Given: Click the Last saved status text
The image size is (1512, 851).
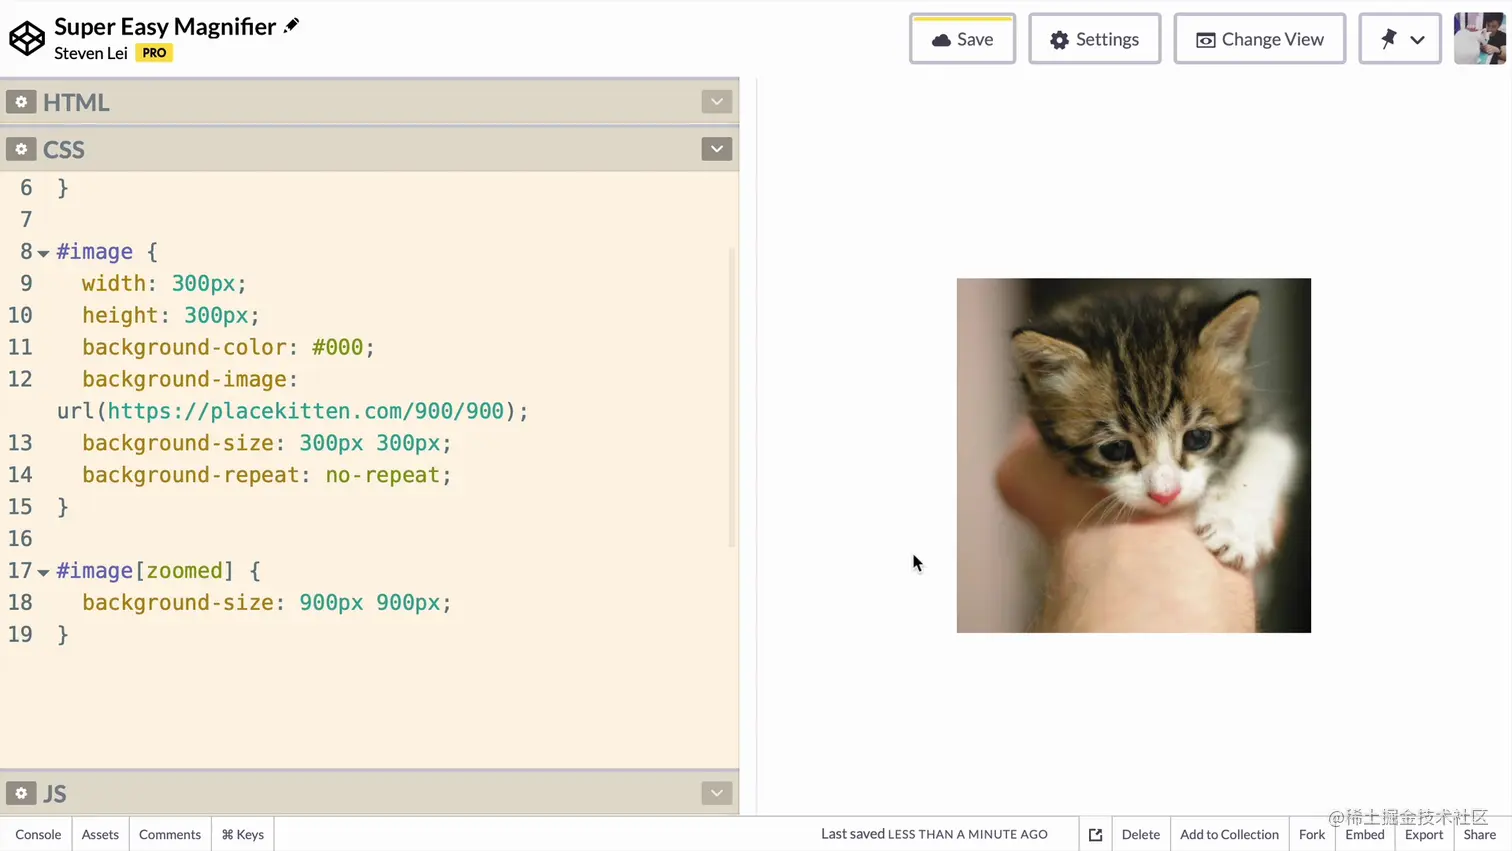Looking at the screenshot, I should pyautogui.click(x=934, y=834).
